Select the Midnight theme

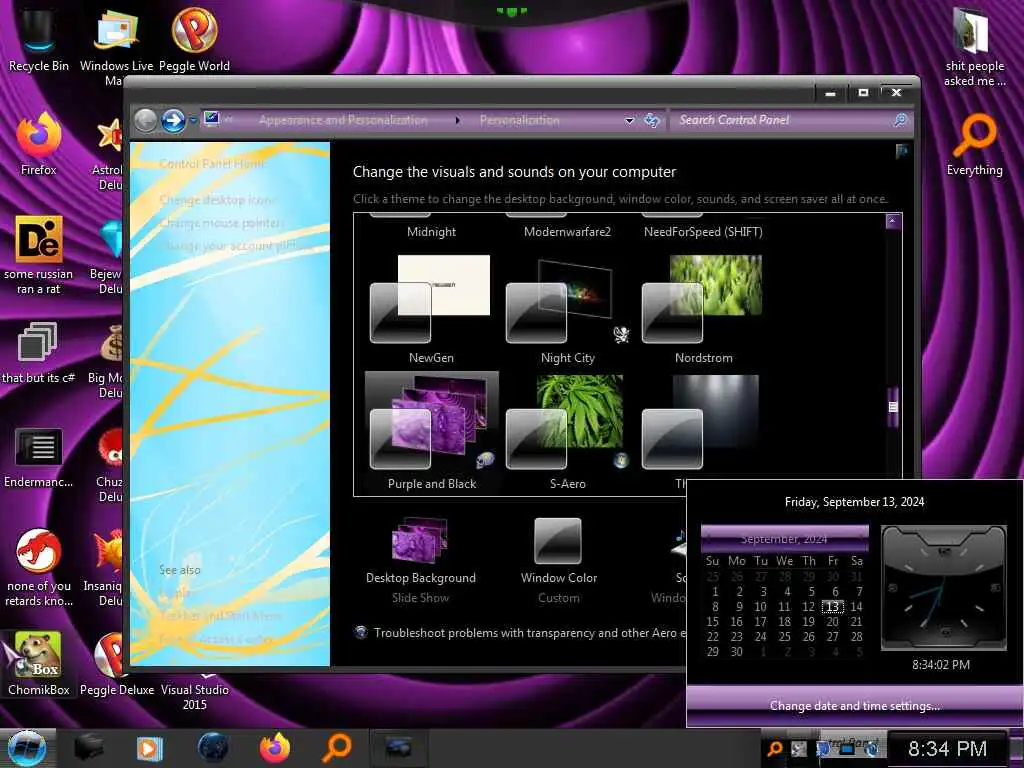pos(431,232)
